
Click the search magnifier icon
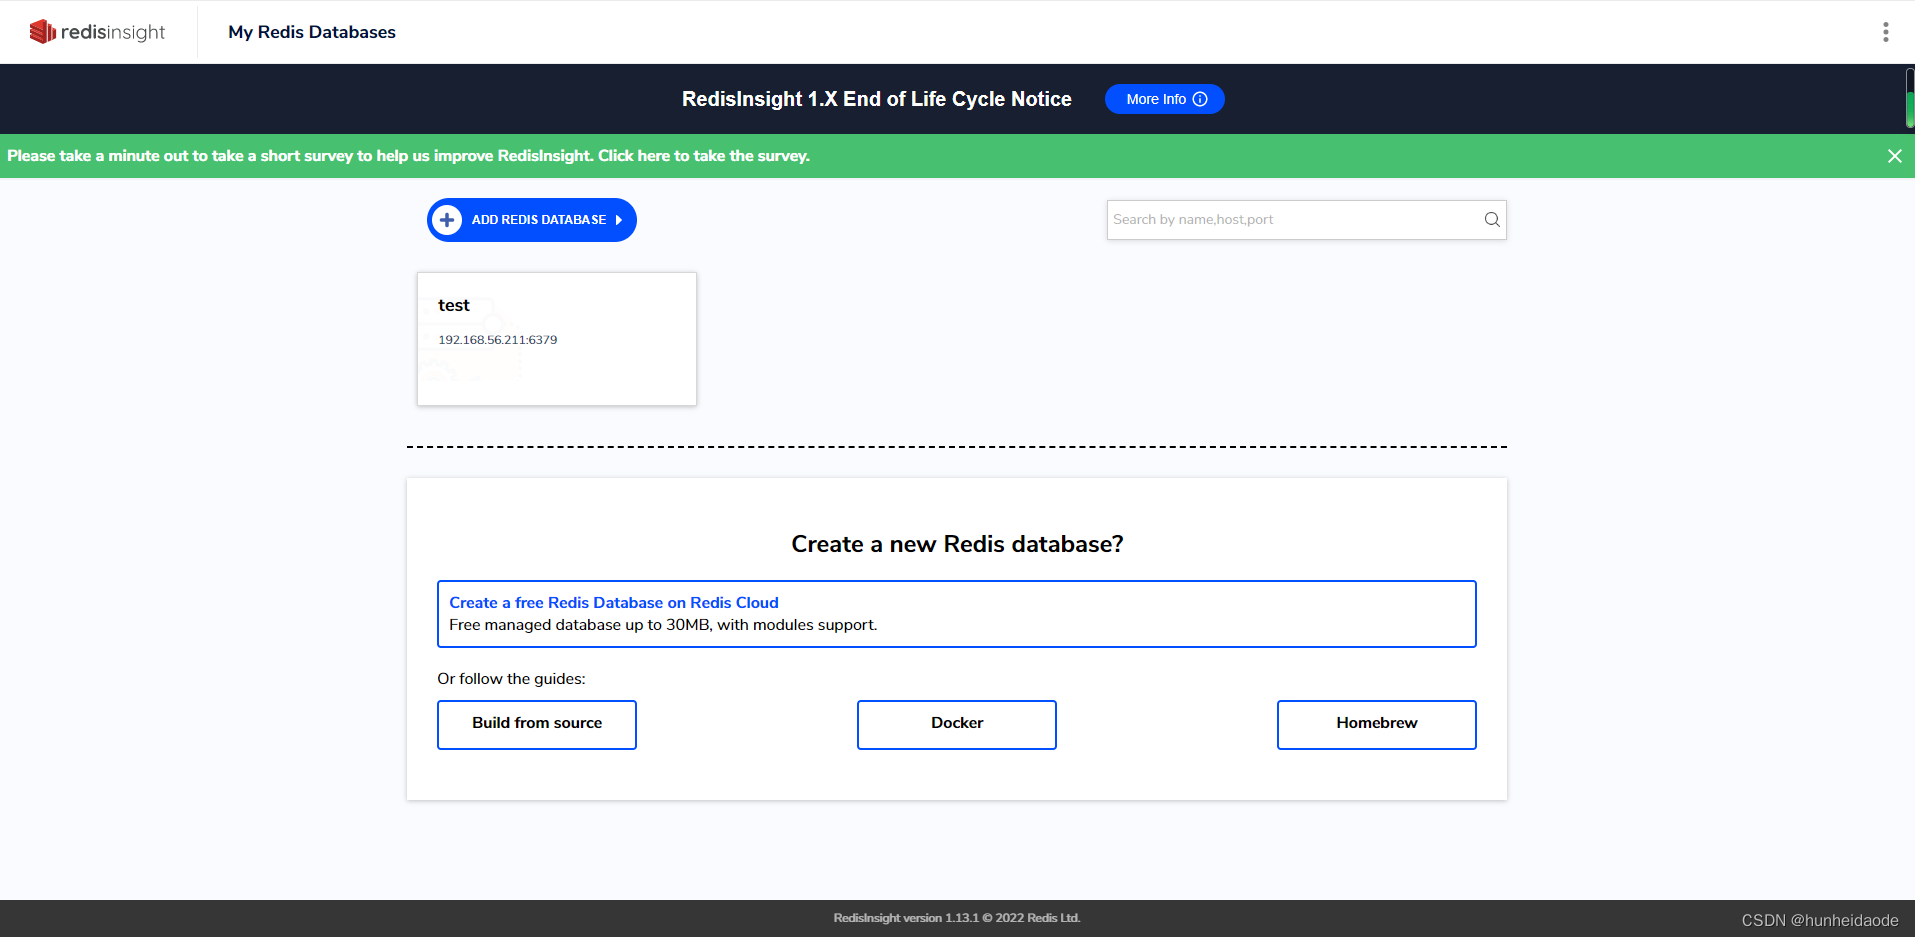pos(1491,219)
